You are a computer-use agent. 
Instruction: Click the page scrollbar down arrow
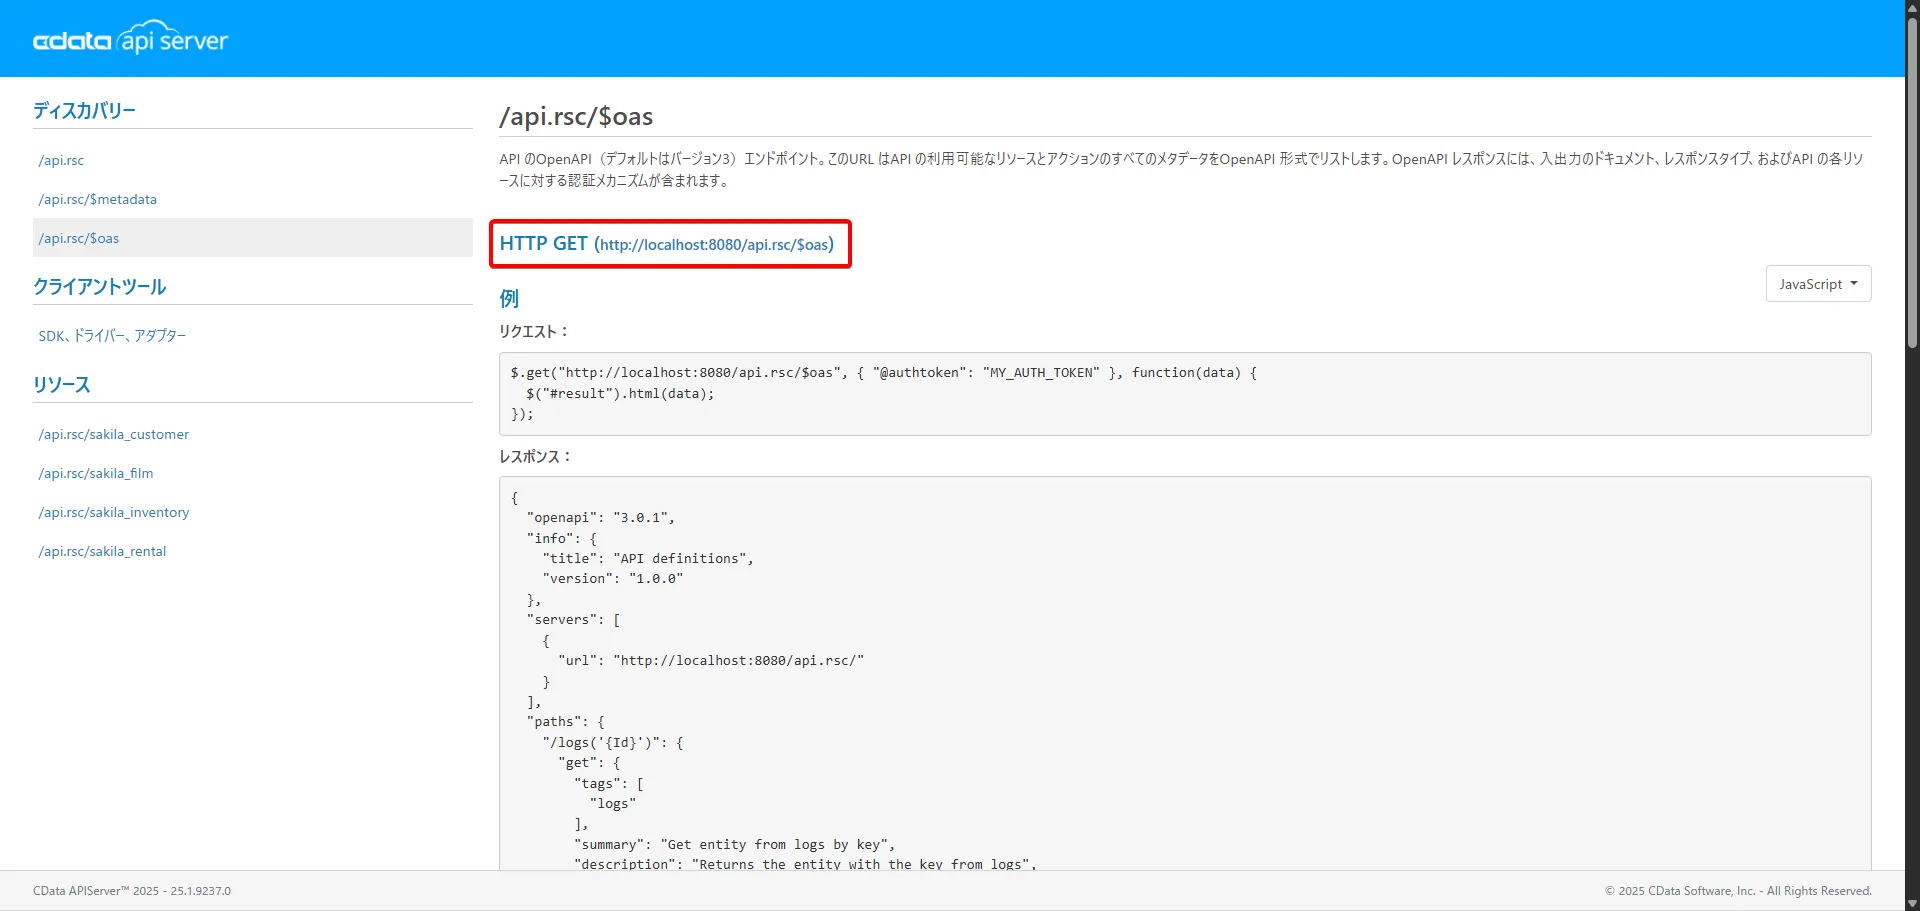pos(1912,903)
